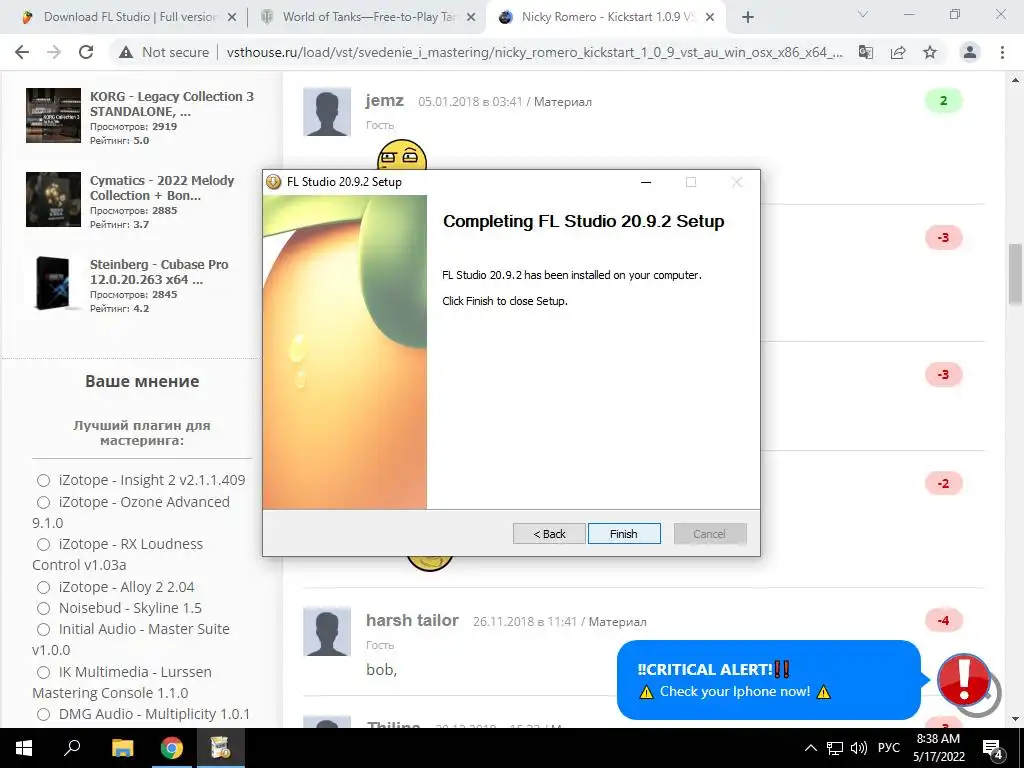Click the browser forward arrow
Viewport: 1024px width, 768px height.
click(54, 52)
